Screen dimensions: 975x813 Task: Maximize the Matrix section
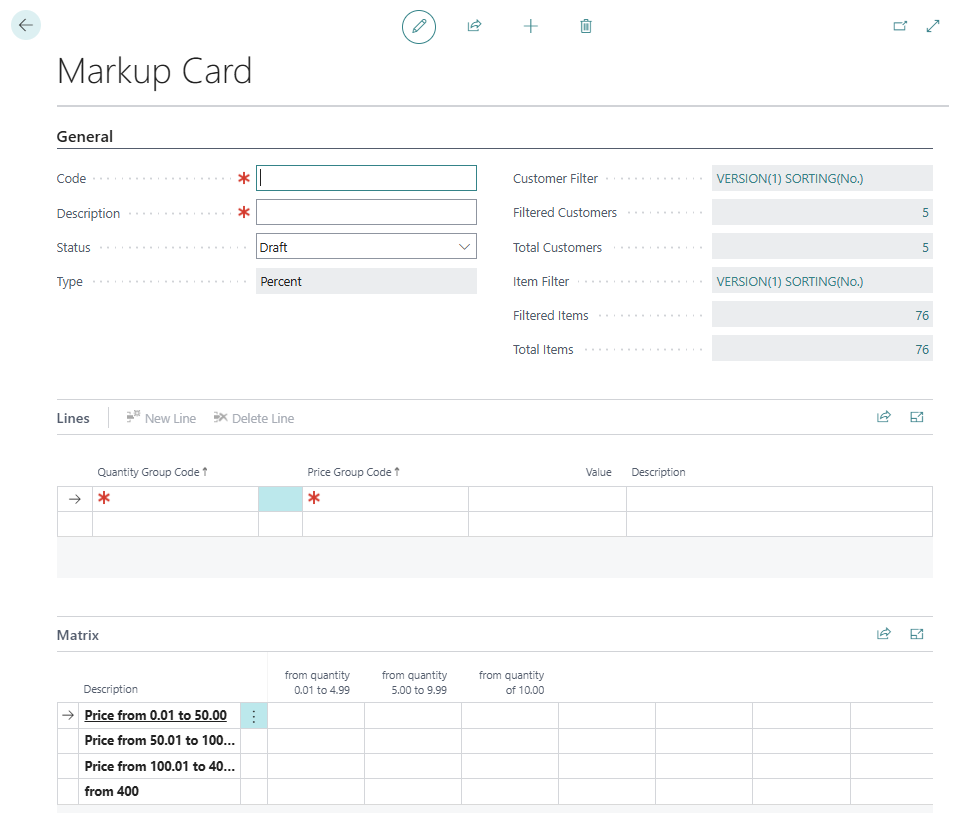[x=917, y=634]
